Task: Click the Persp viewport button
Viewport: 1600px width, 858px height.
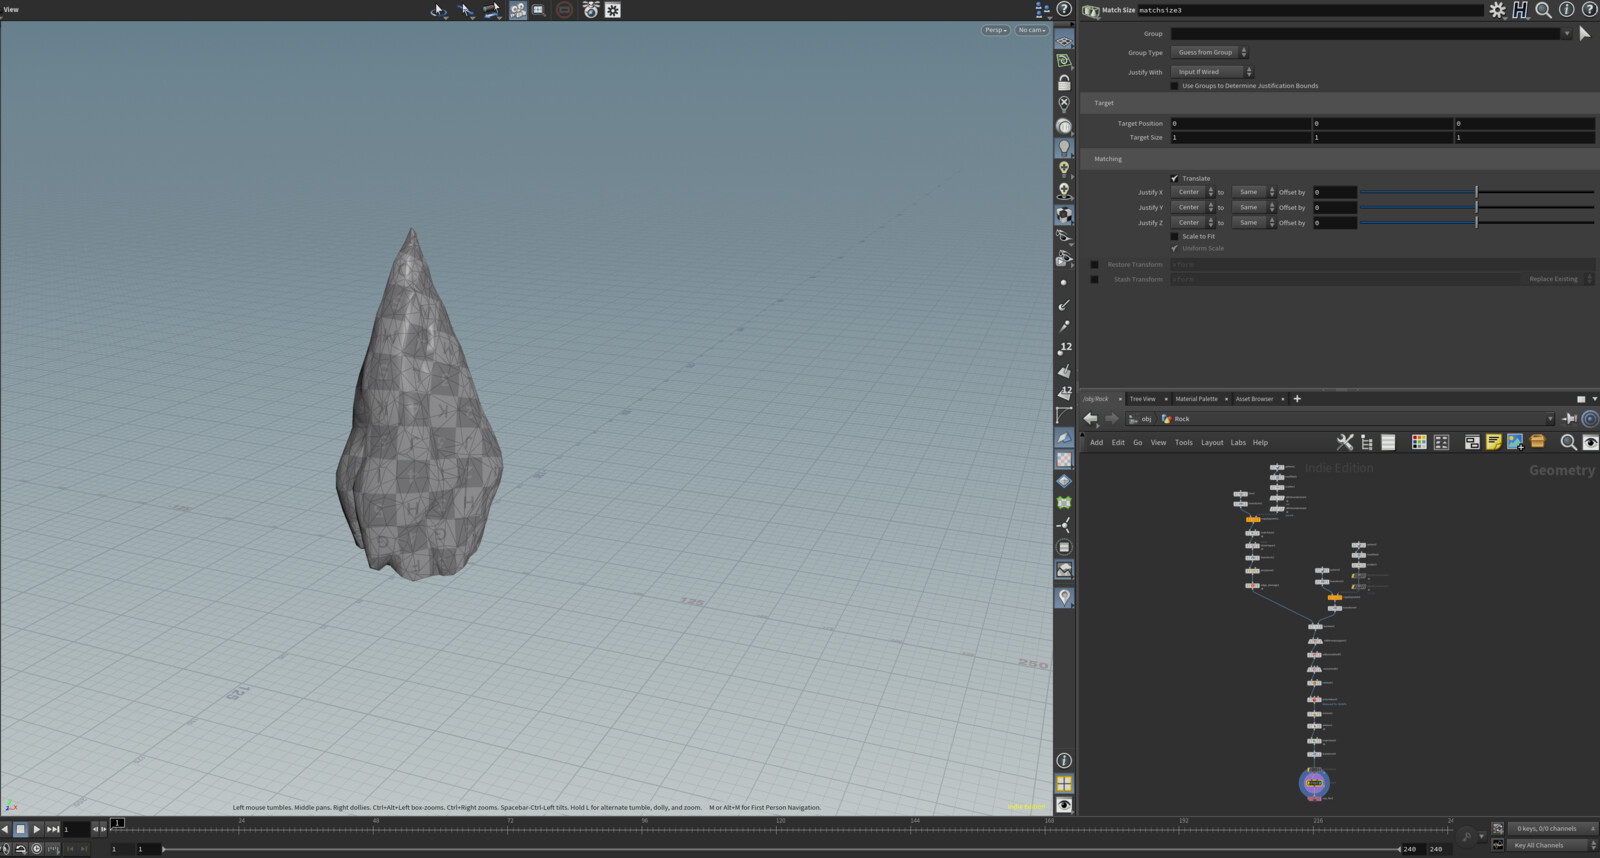Action: (995, 30)
